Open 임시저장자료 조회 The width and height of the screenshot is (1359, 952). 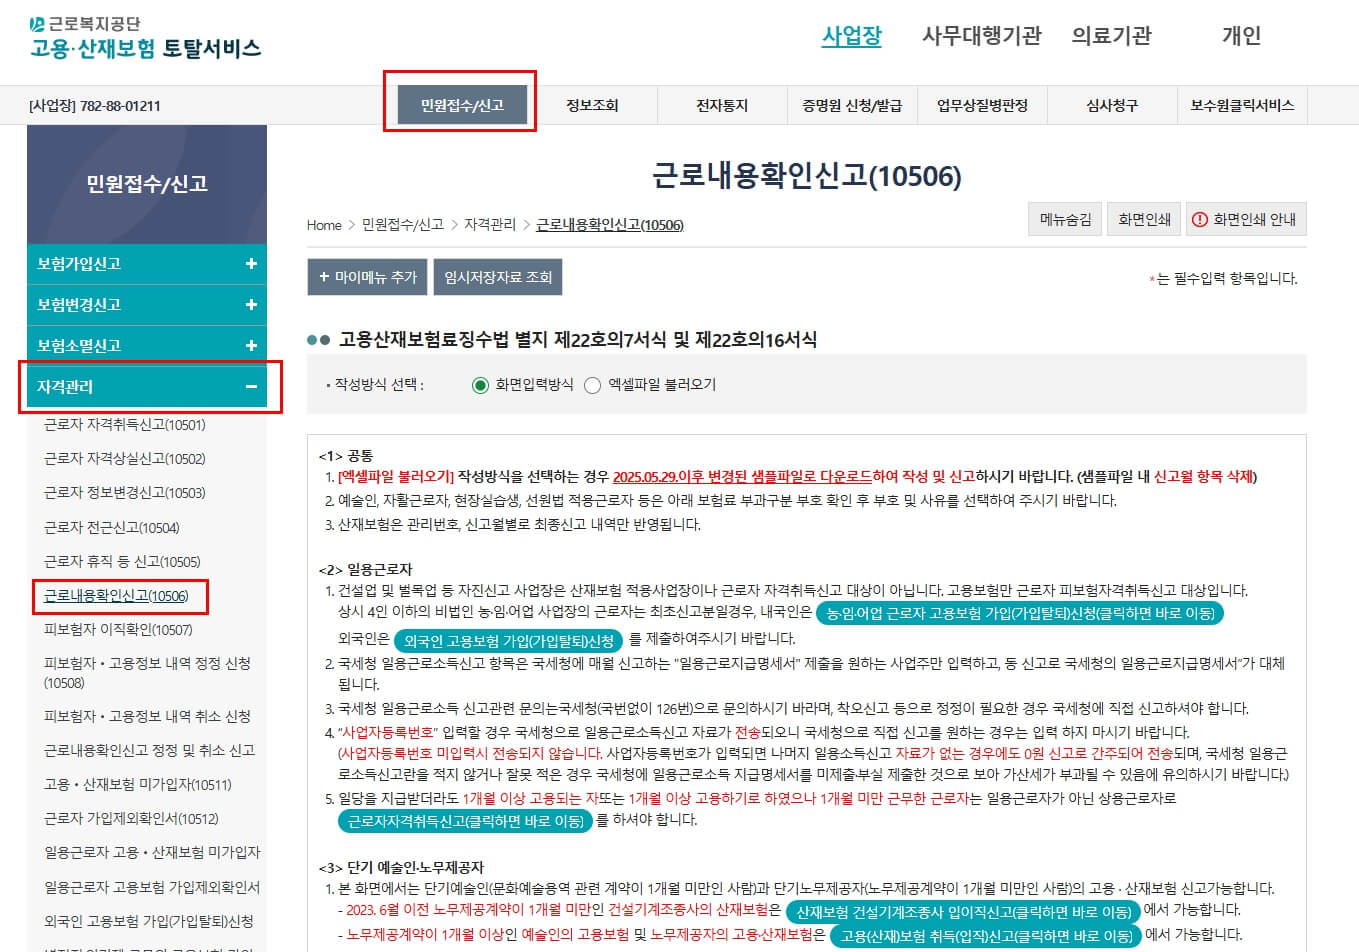tap(497, 277)
